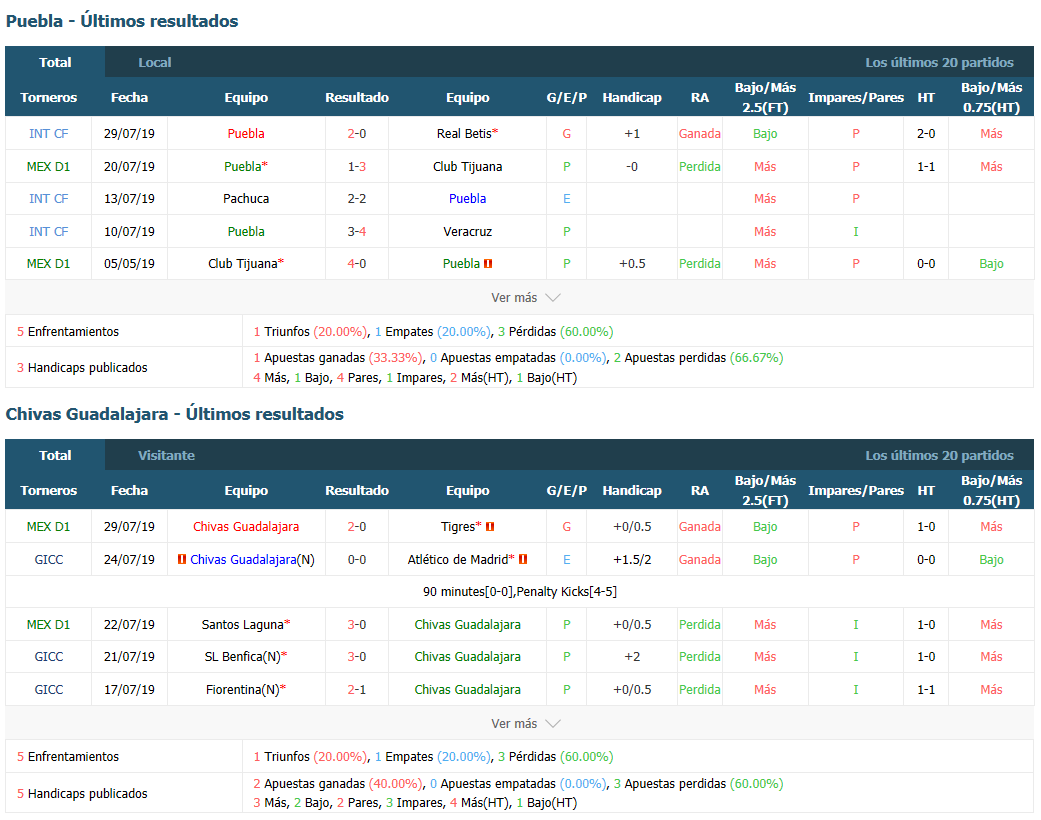Open INT CF tournament link for 29/07/19 match
Screen dimensions: 1041x820
tap(48, 133)
